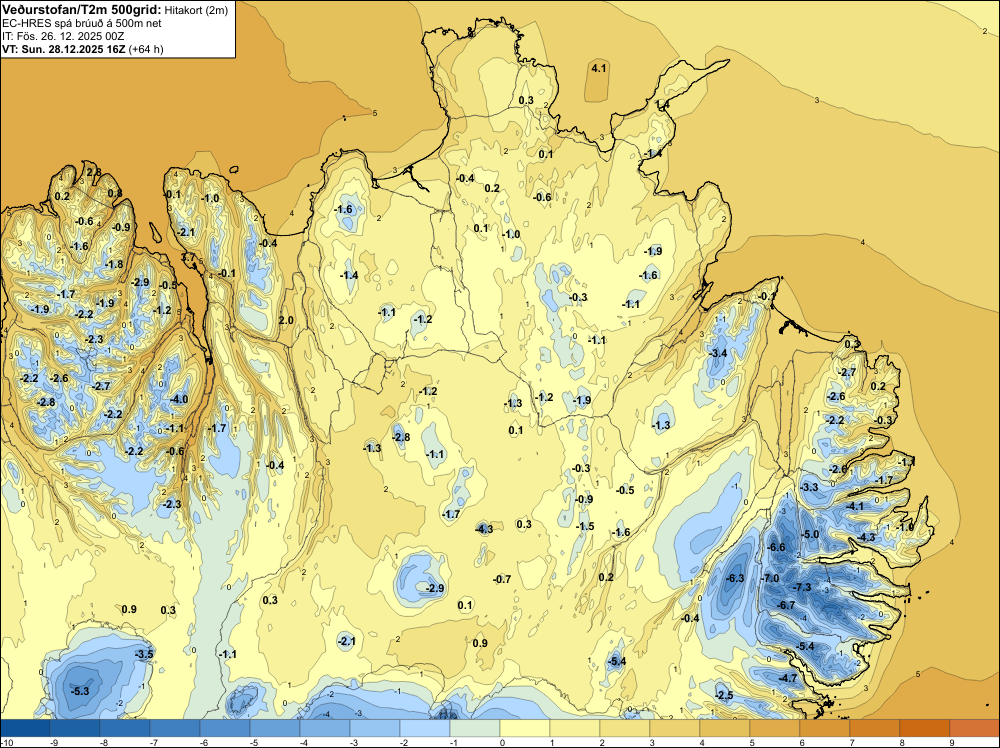Screen dimensions: 1000x748
Task: Click the '-7.3' temperature value
Action: tap(802, 587)
